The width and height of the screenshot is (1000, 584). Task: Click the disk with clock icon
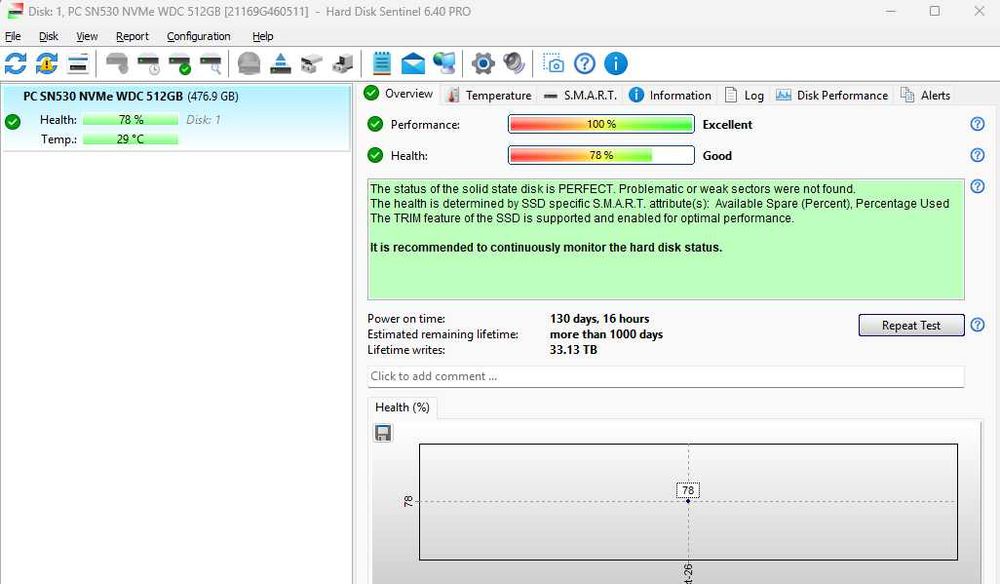click(149, 64)
